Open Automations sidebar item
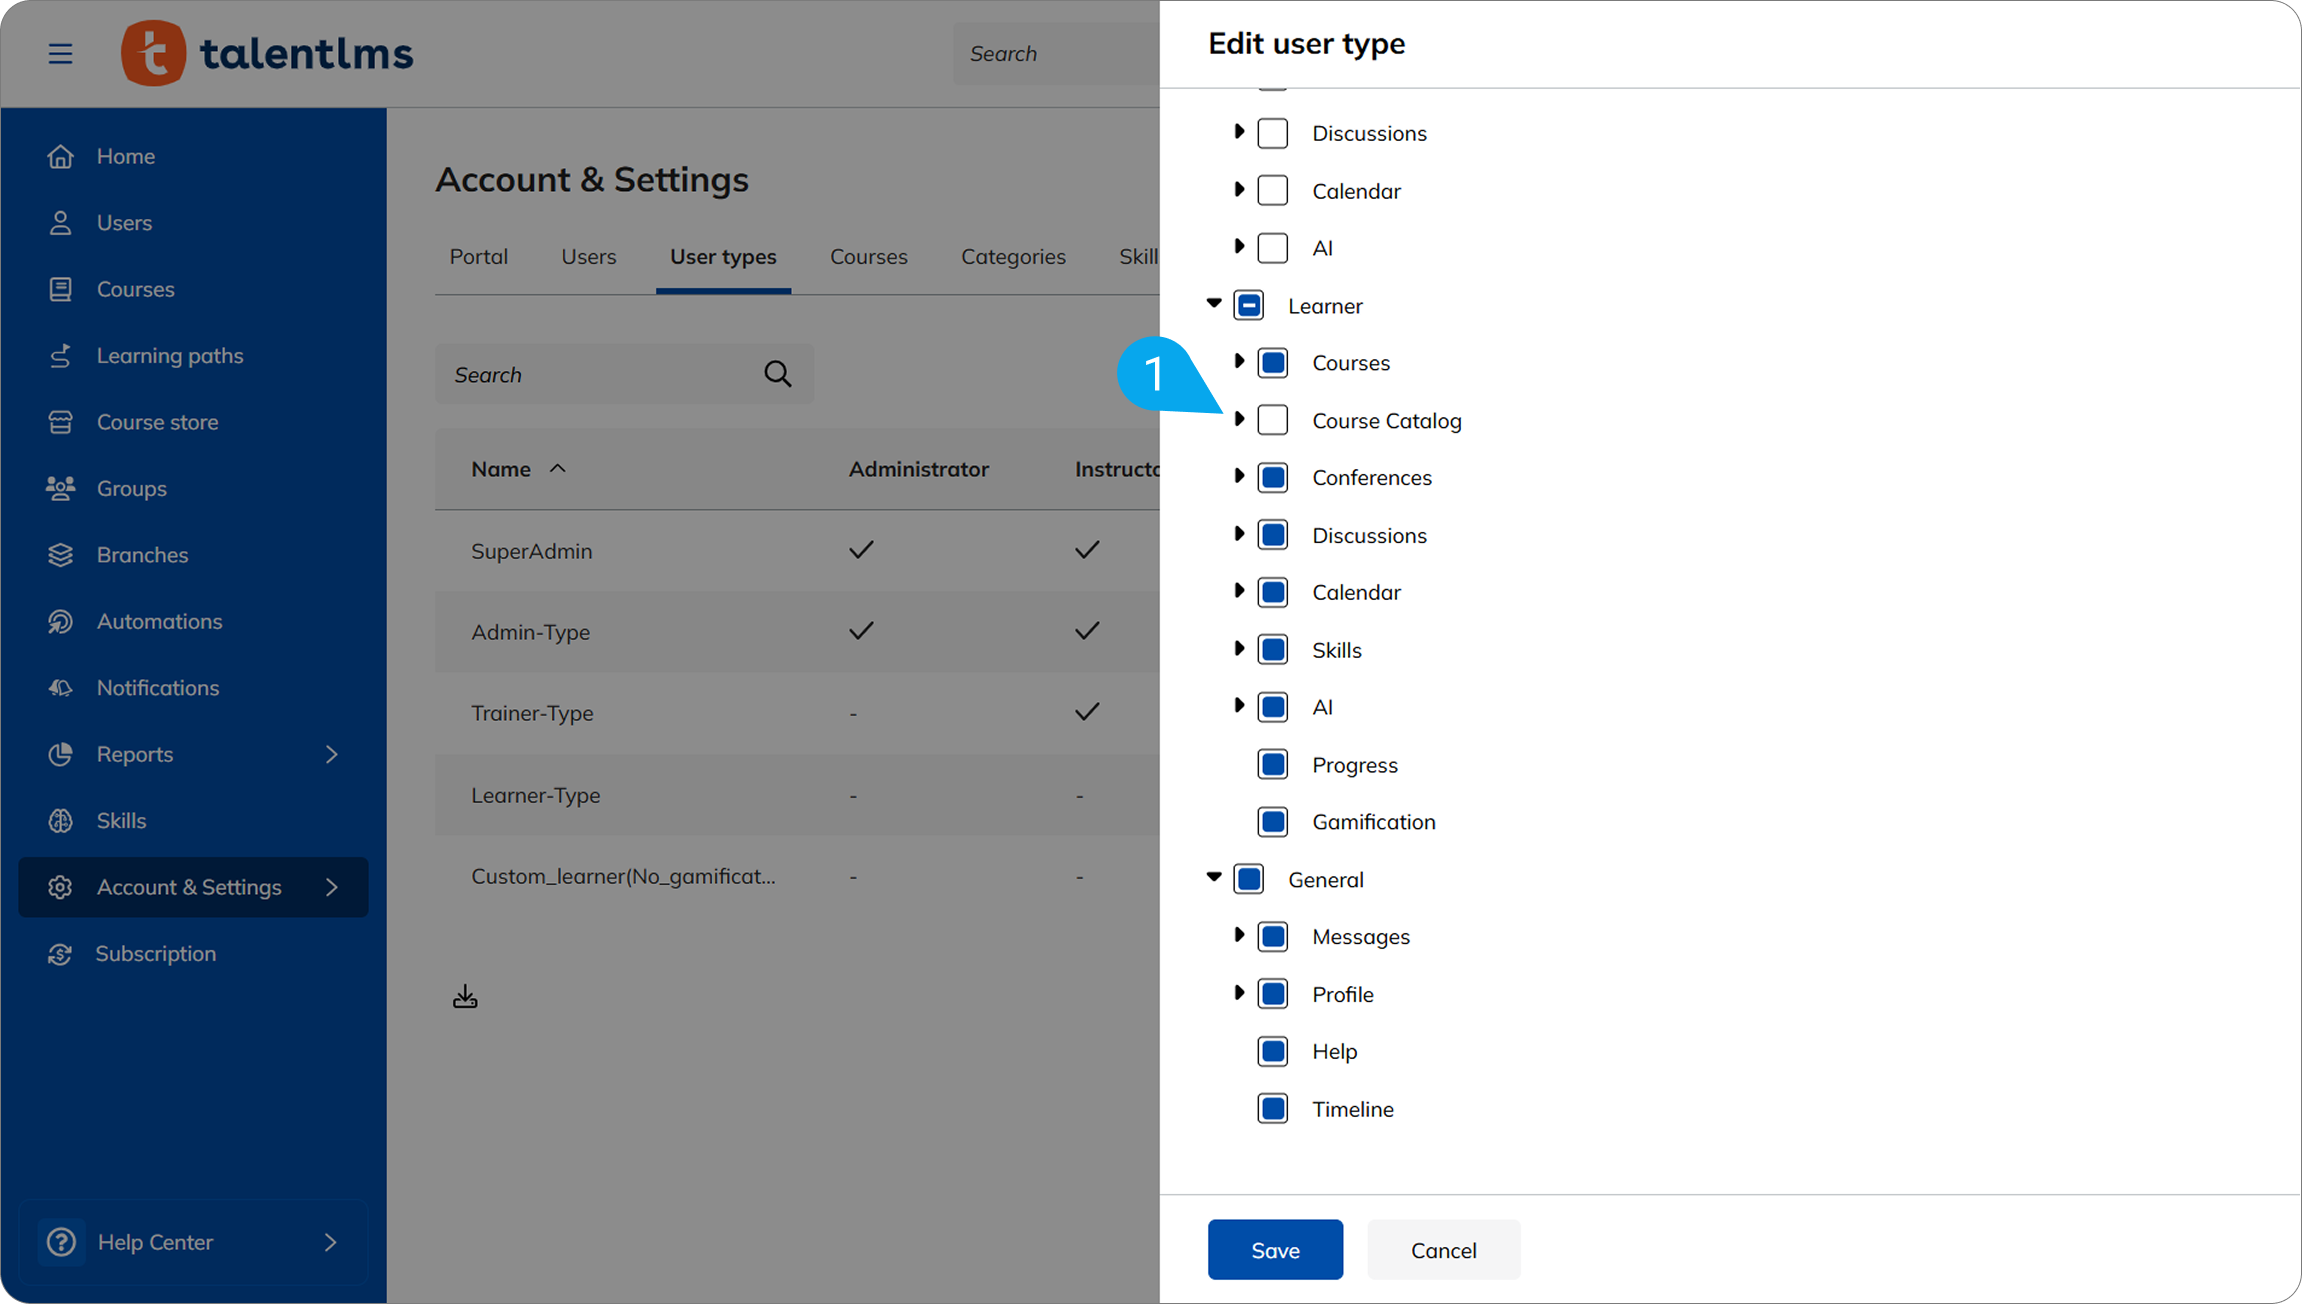The width and height of the screenshot is (2302, 1304). [x=159, y=621]
